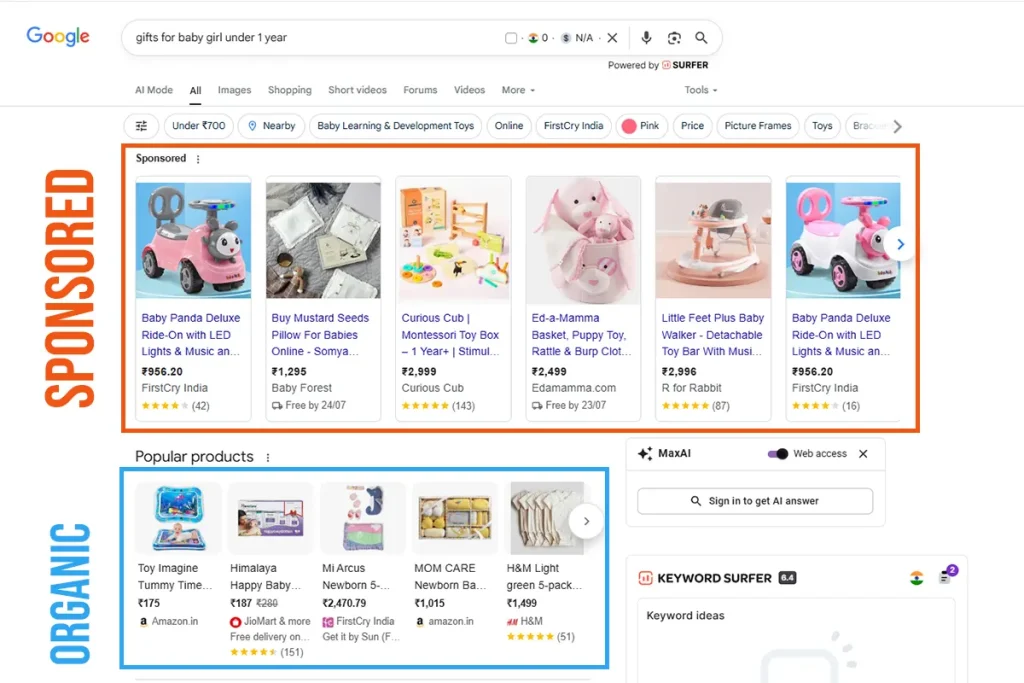Open Mustard Seeds Pillow product image
Screen dimensions: 1024x683
pyautogui.click(x=323, y=240)
